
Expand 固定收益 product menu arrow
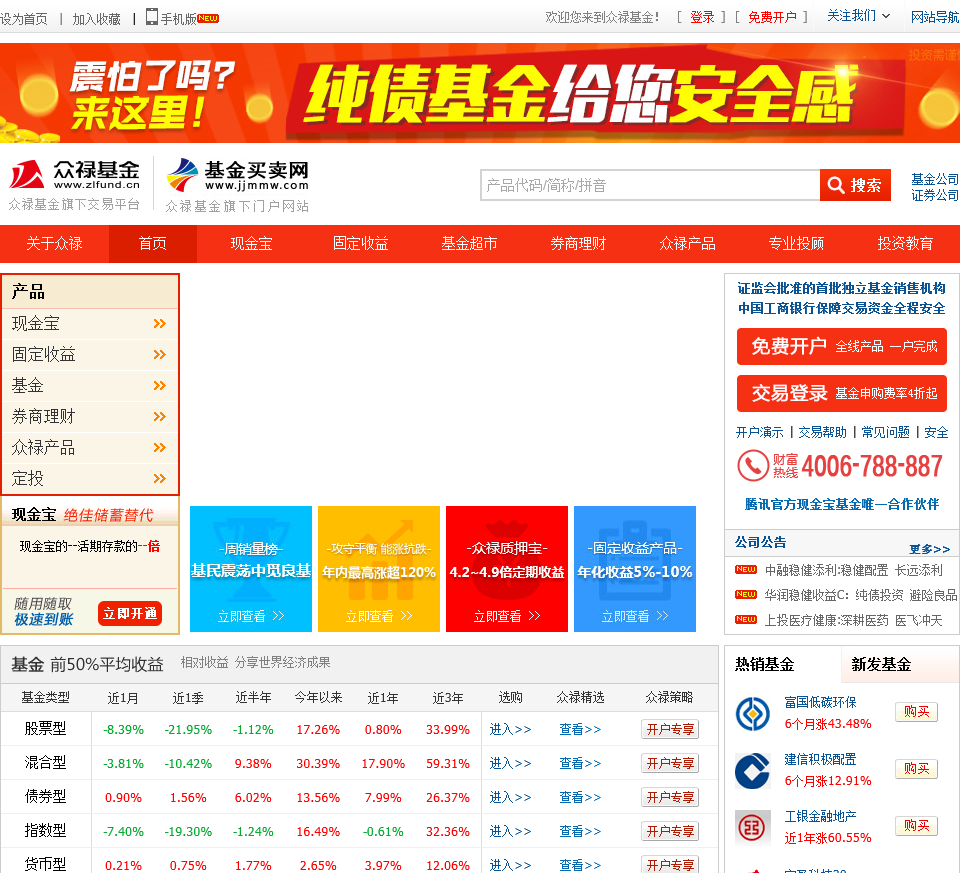pyautogui.click(x=160, y=354)
